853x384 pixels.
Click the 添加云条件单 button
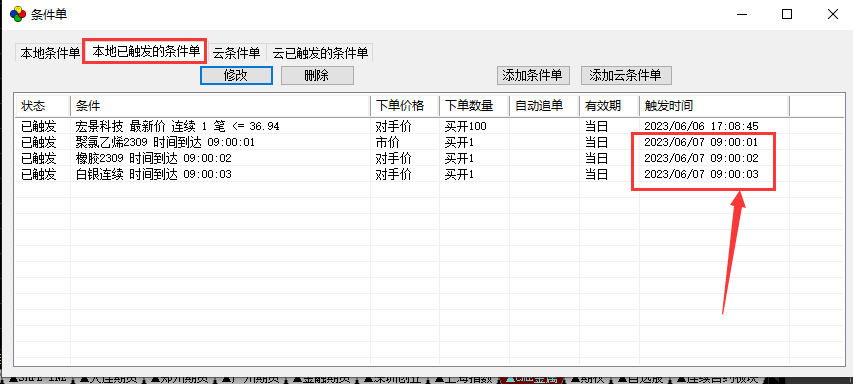[626, 76]
